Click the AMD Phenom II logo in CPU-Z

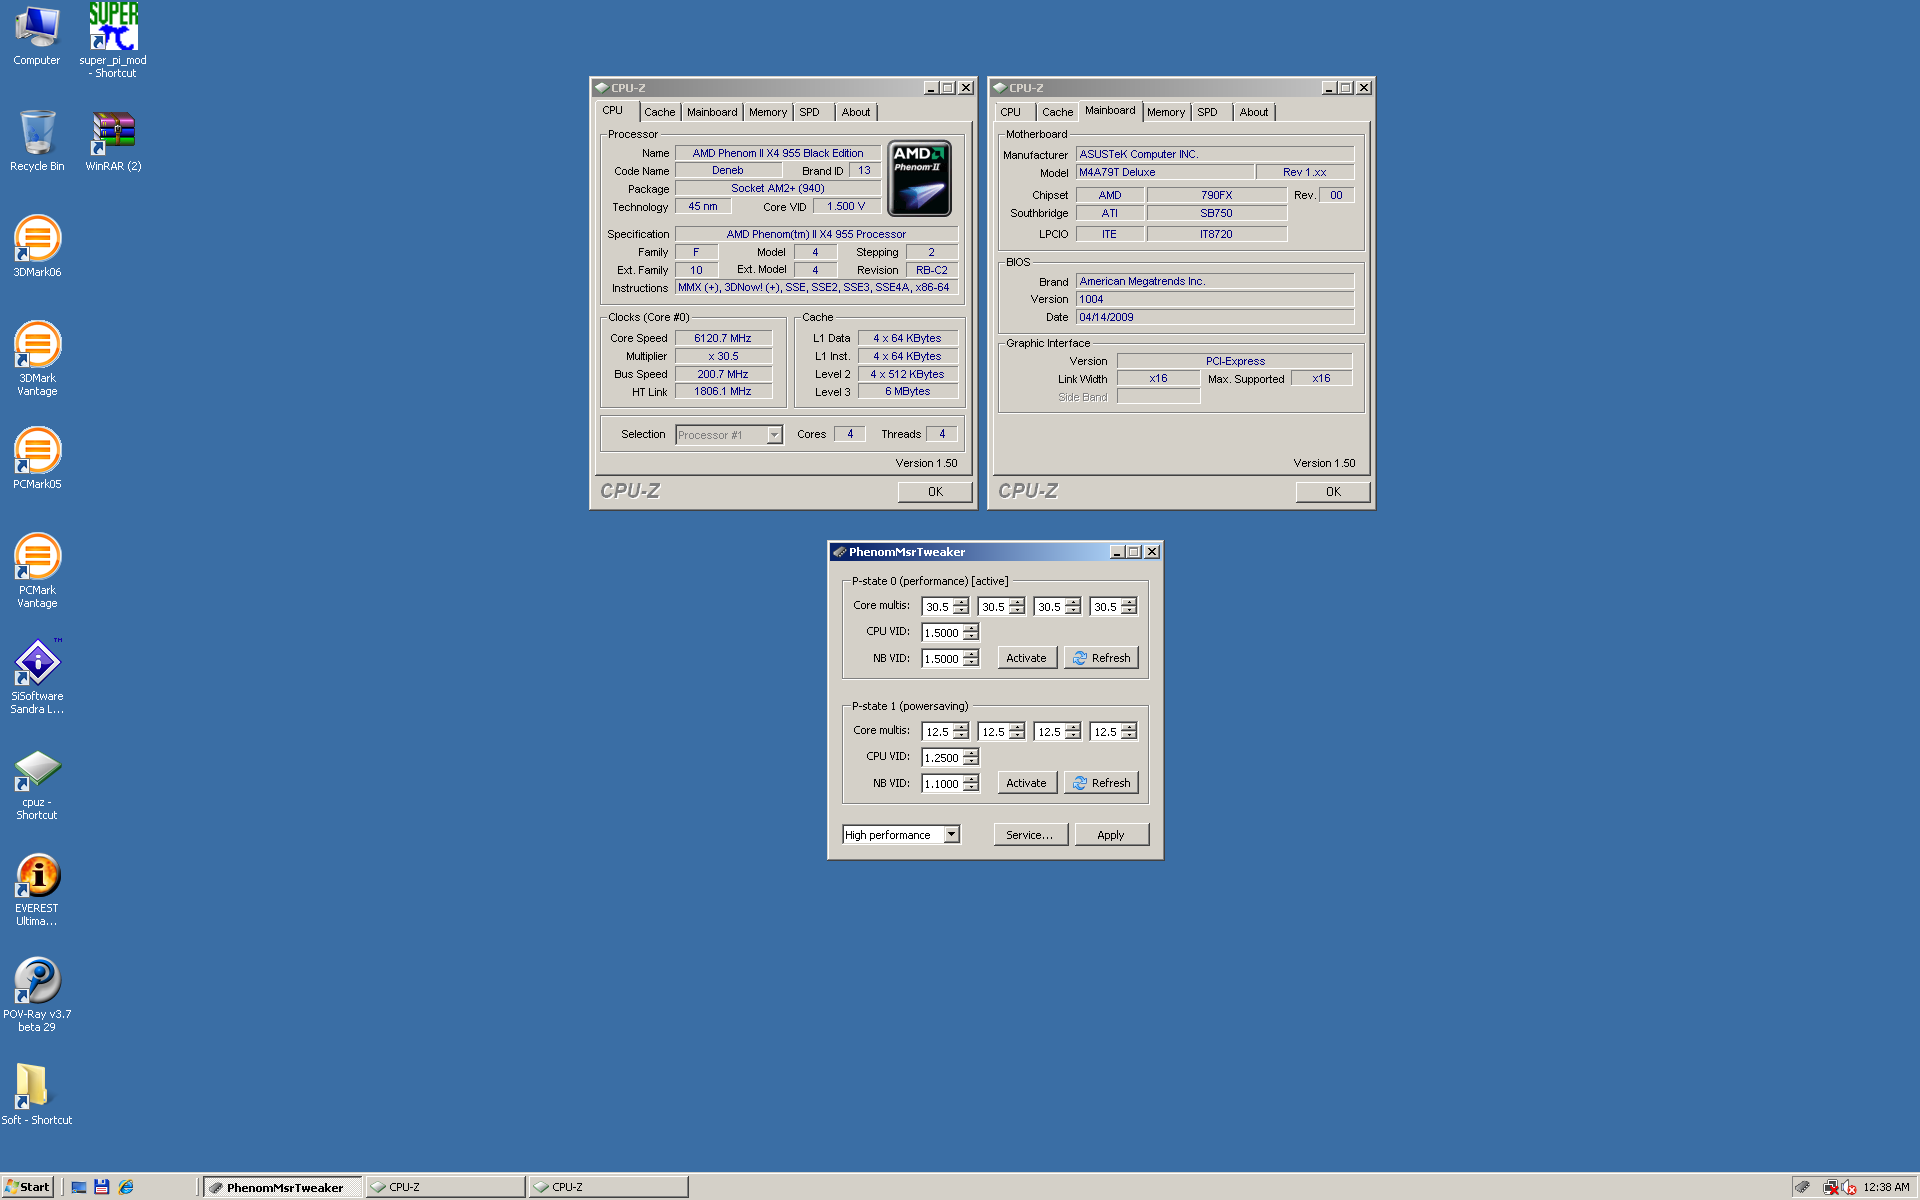pos(919,179)
